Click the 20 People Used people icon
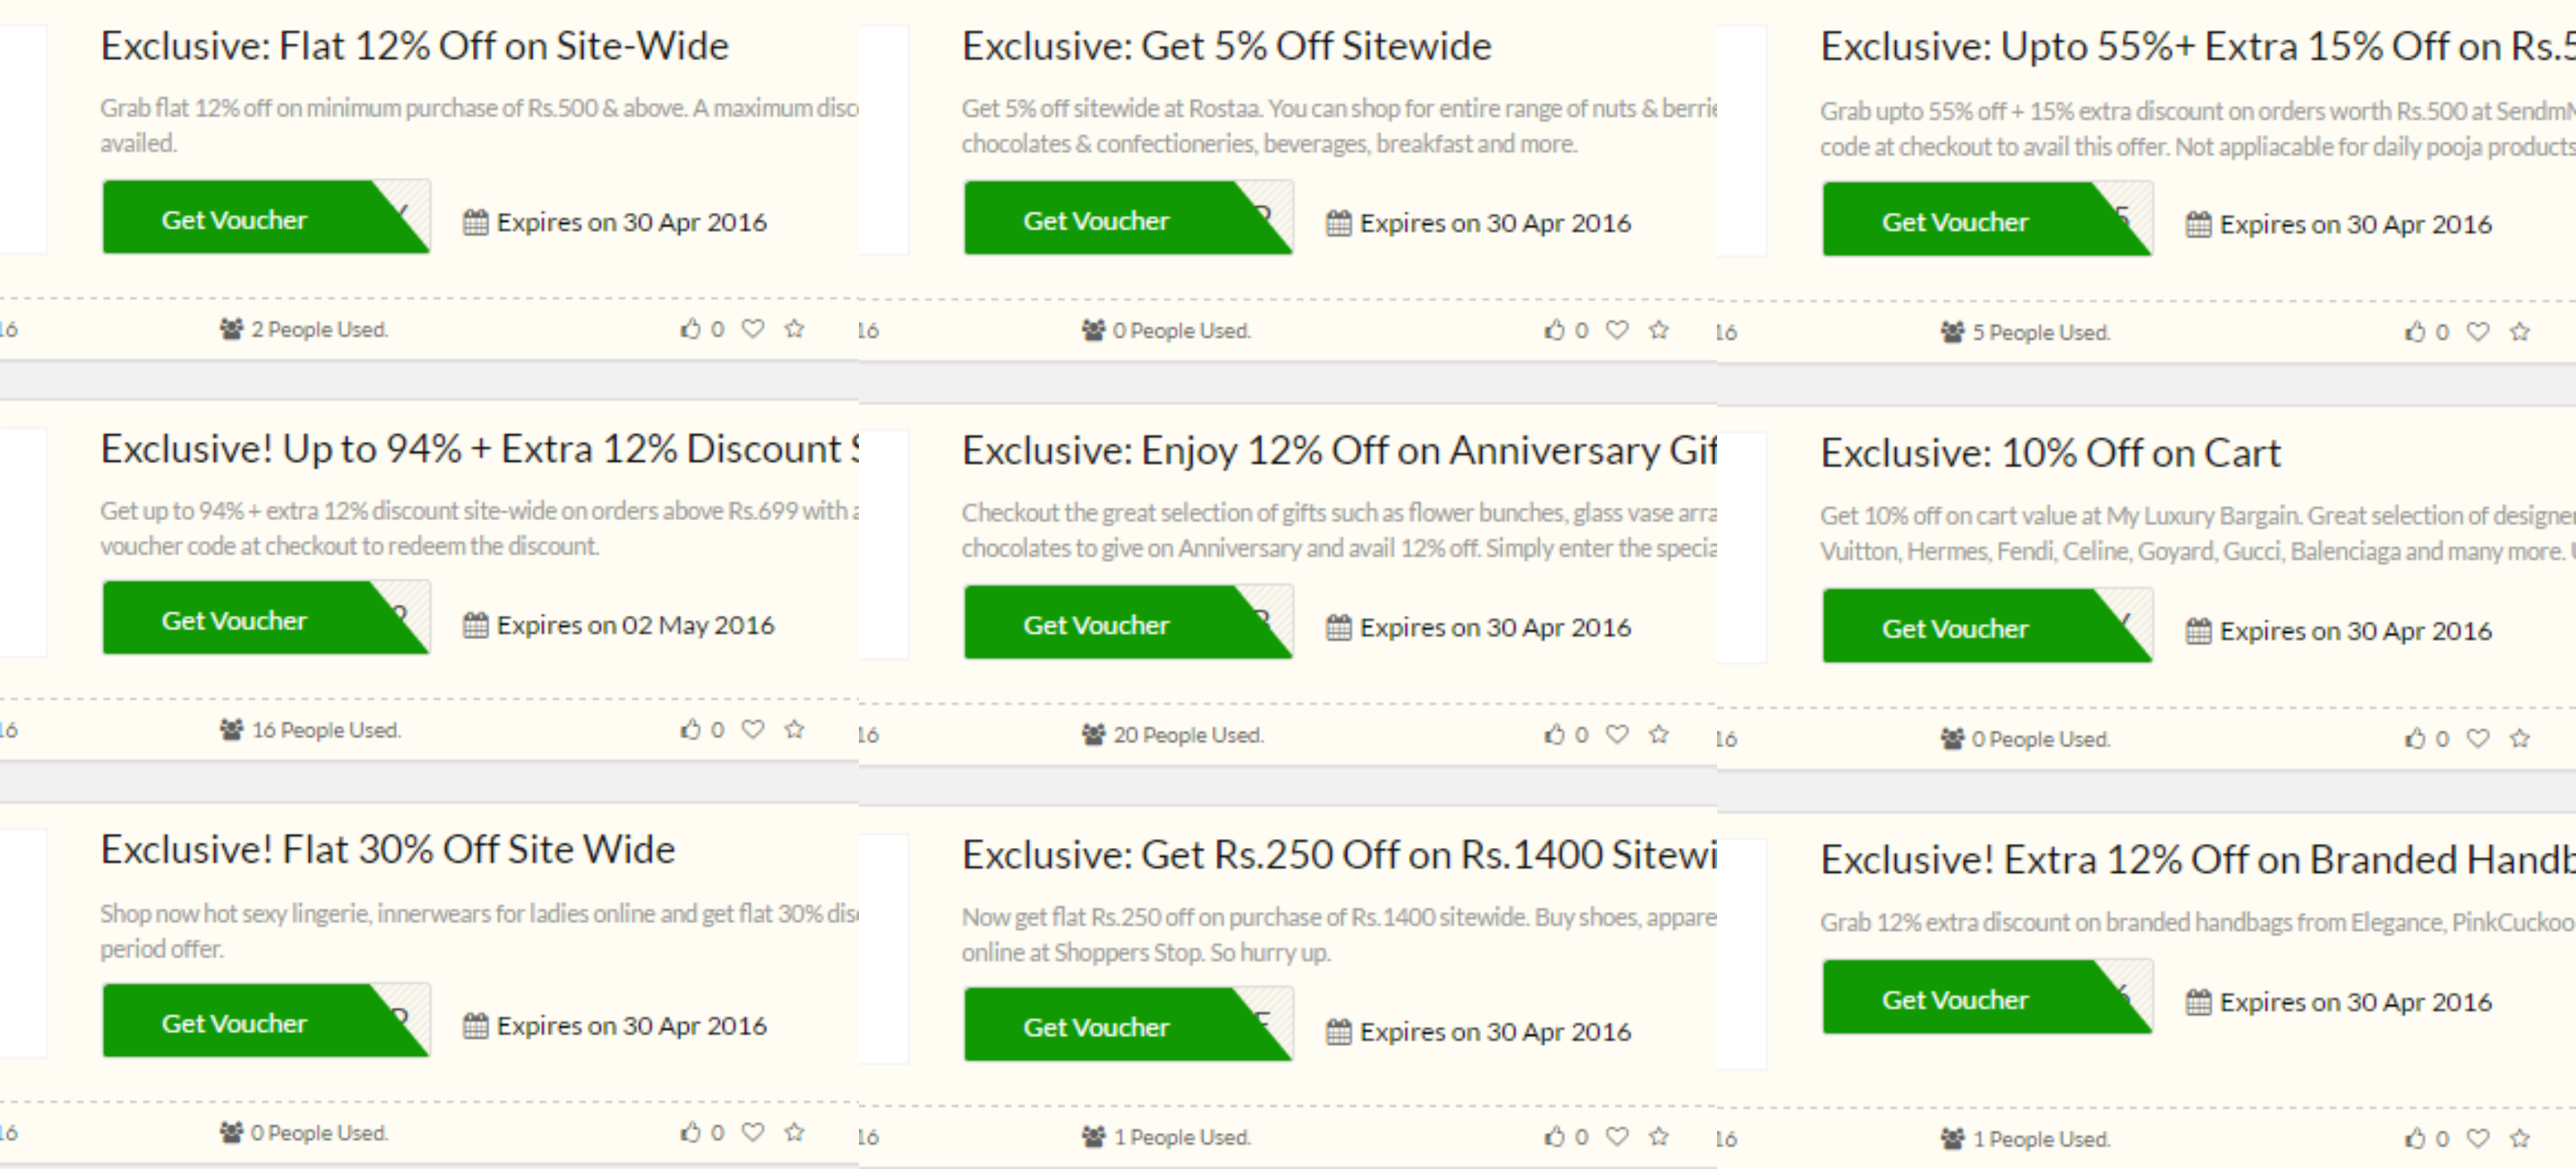The height and width of the screenshot is (1169, 2576). (x=1093, y=734)
